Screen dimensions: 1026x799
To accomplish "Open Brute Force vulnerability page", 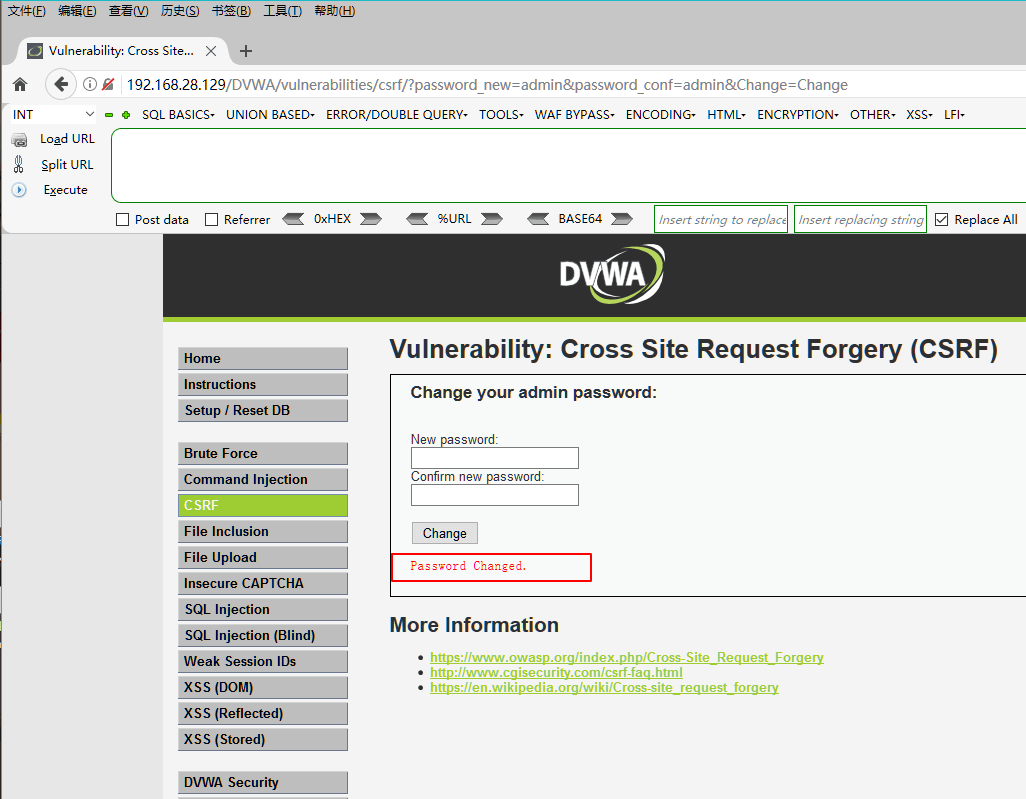I will point(262,453).
